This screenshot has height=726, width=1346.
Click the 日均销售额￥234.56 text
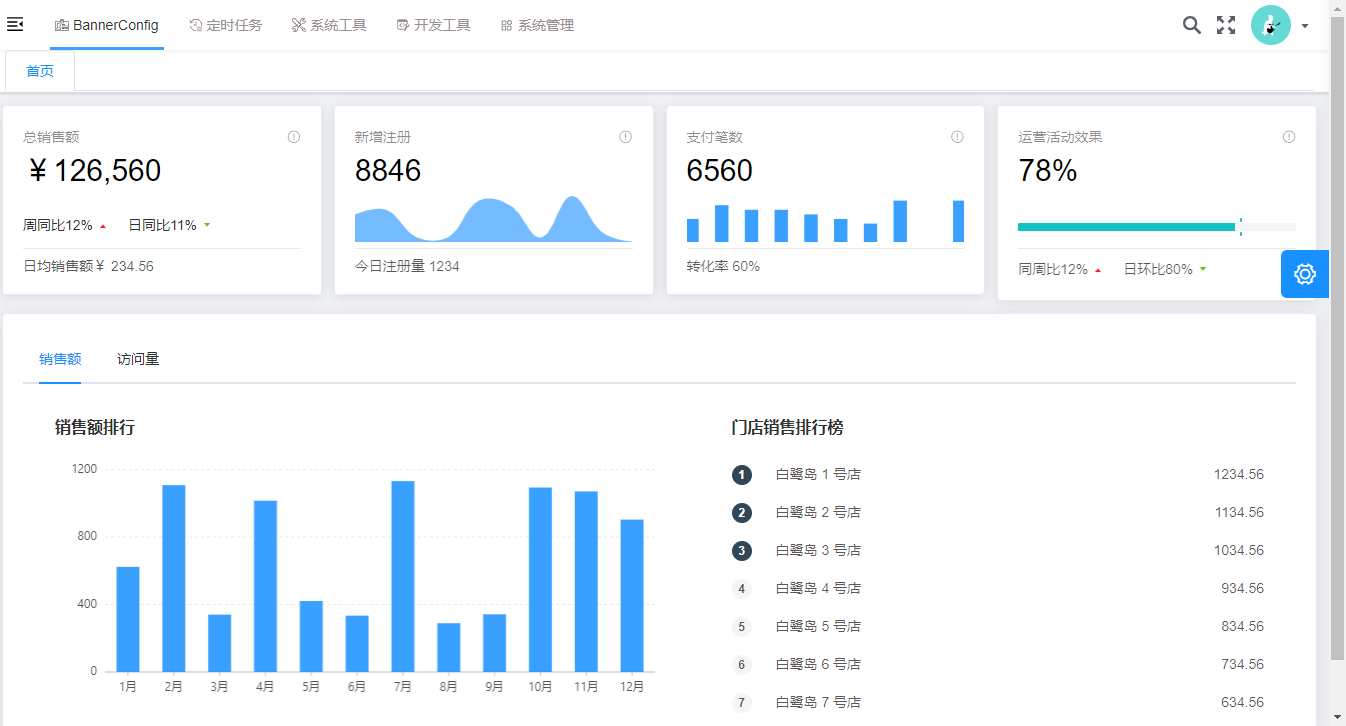[89, 267]
